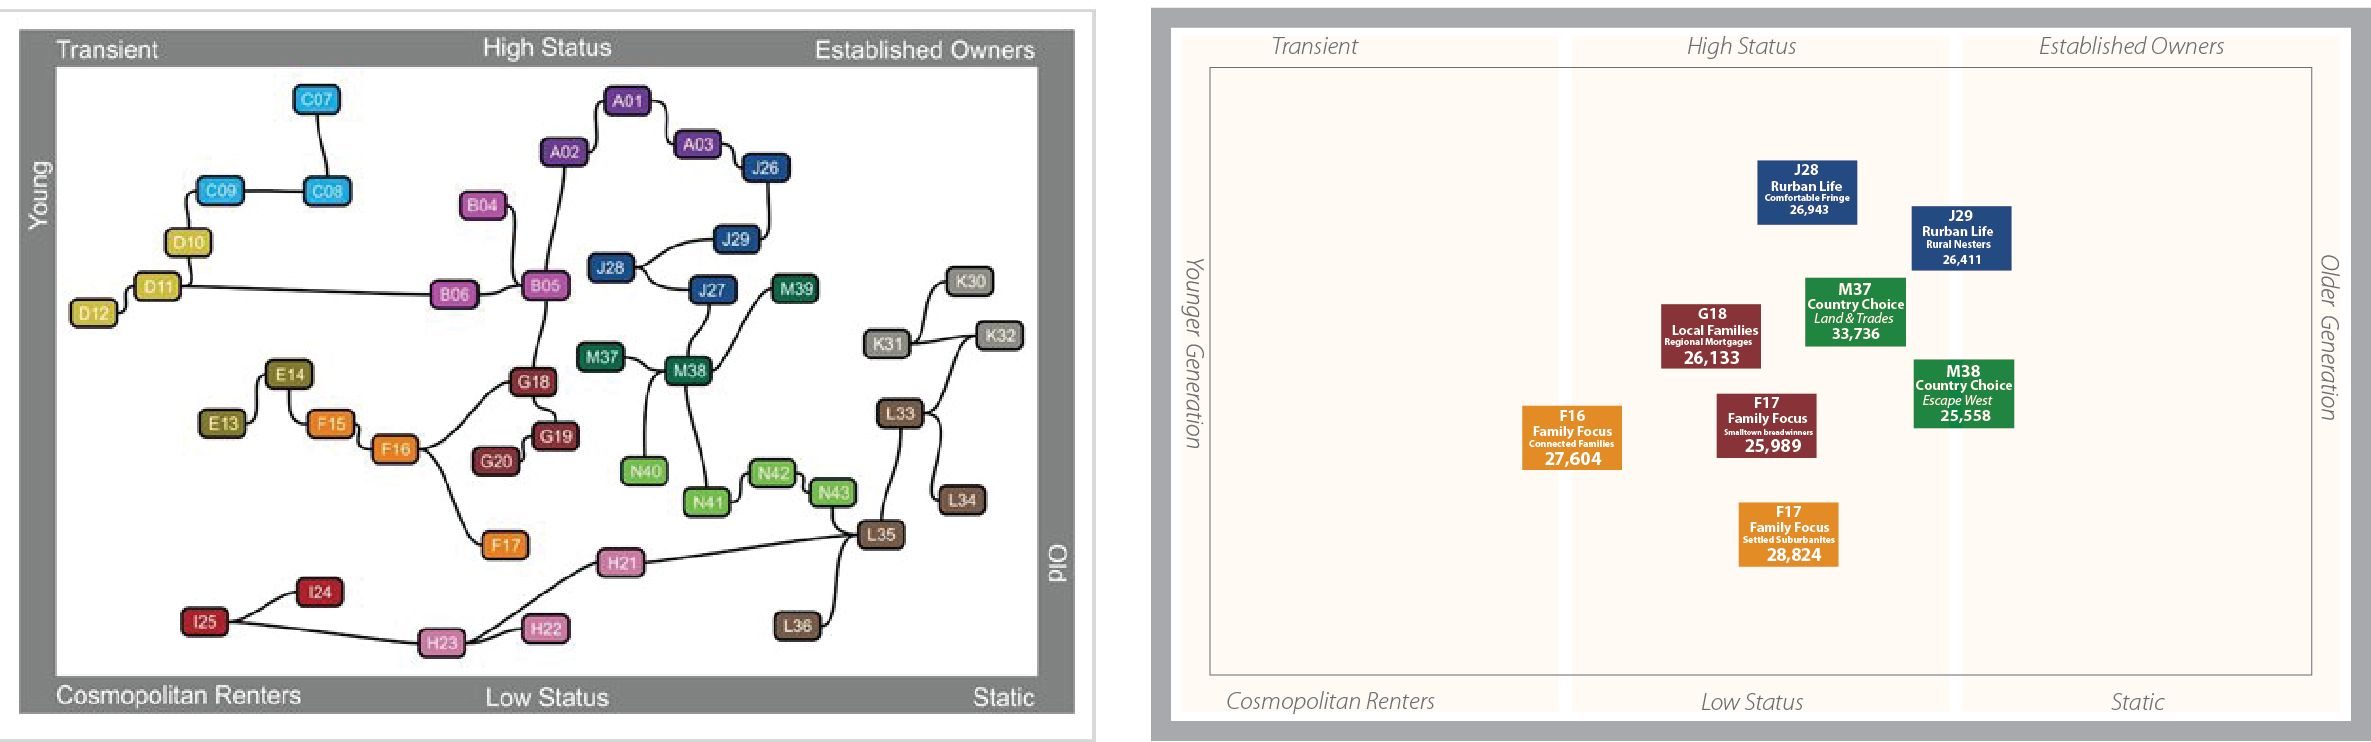Click the gray K30 node
The width and height of the screenshot is (2371, 742).
pyautogui.click(x=970, y=281)
